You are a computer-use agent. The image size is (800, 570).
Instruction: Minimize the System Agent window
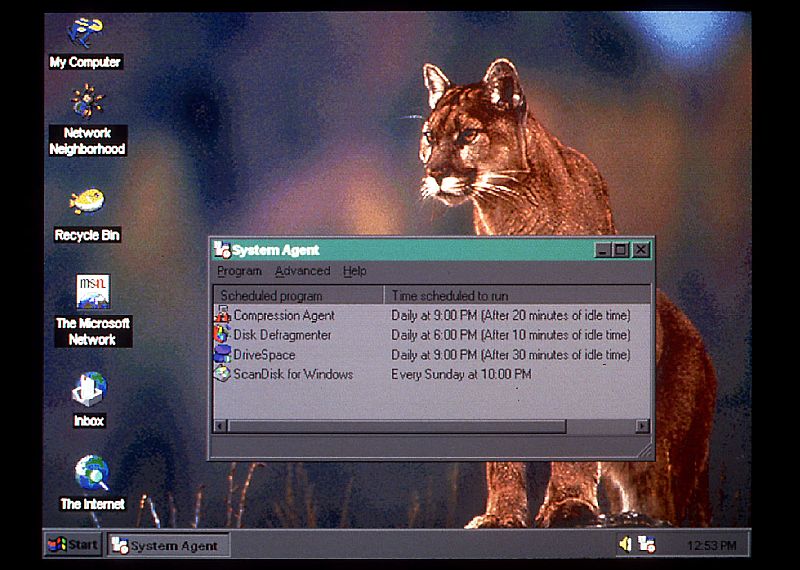click(x=603, y=250)
